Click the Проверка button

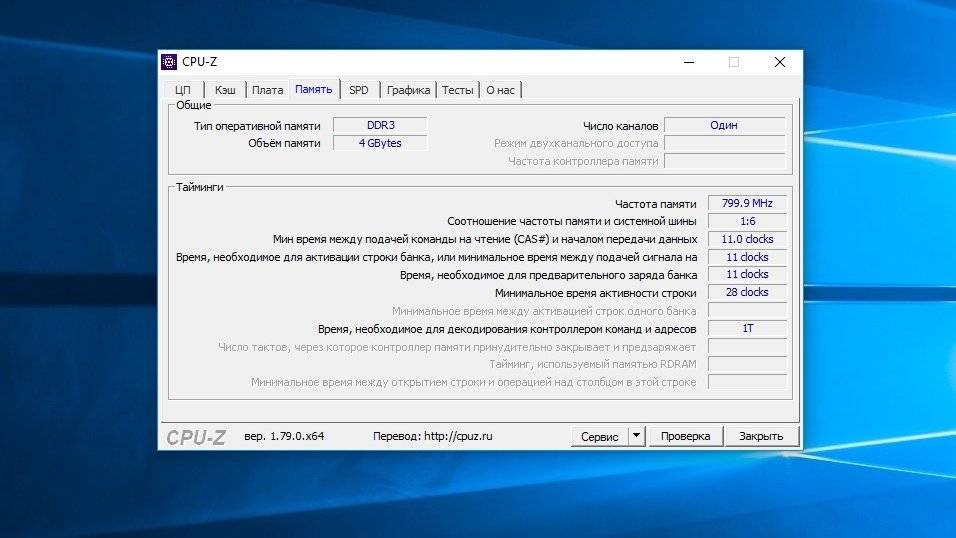tap(685, 436)
